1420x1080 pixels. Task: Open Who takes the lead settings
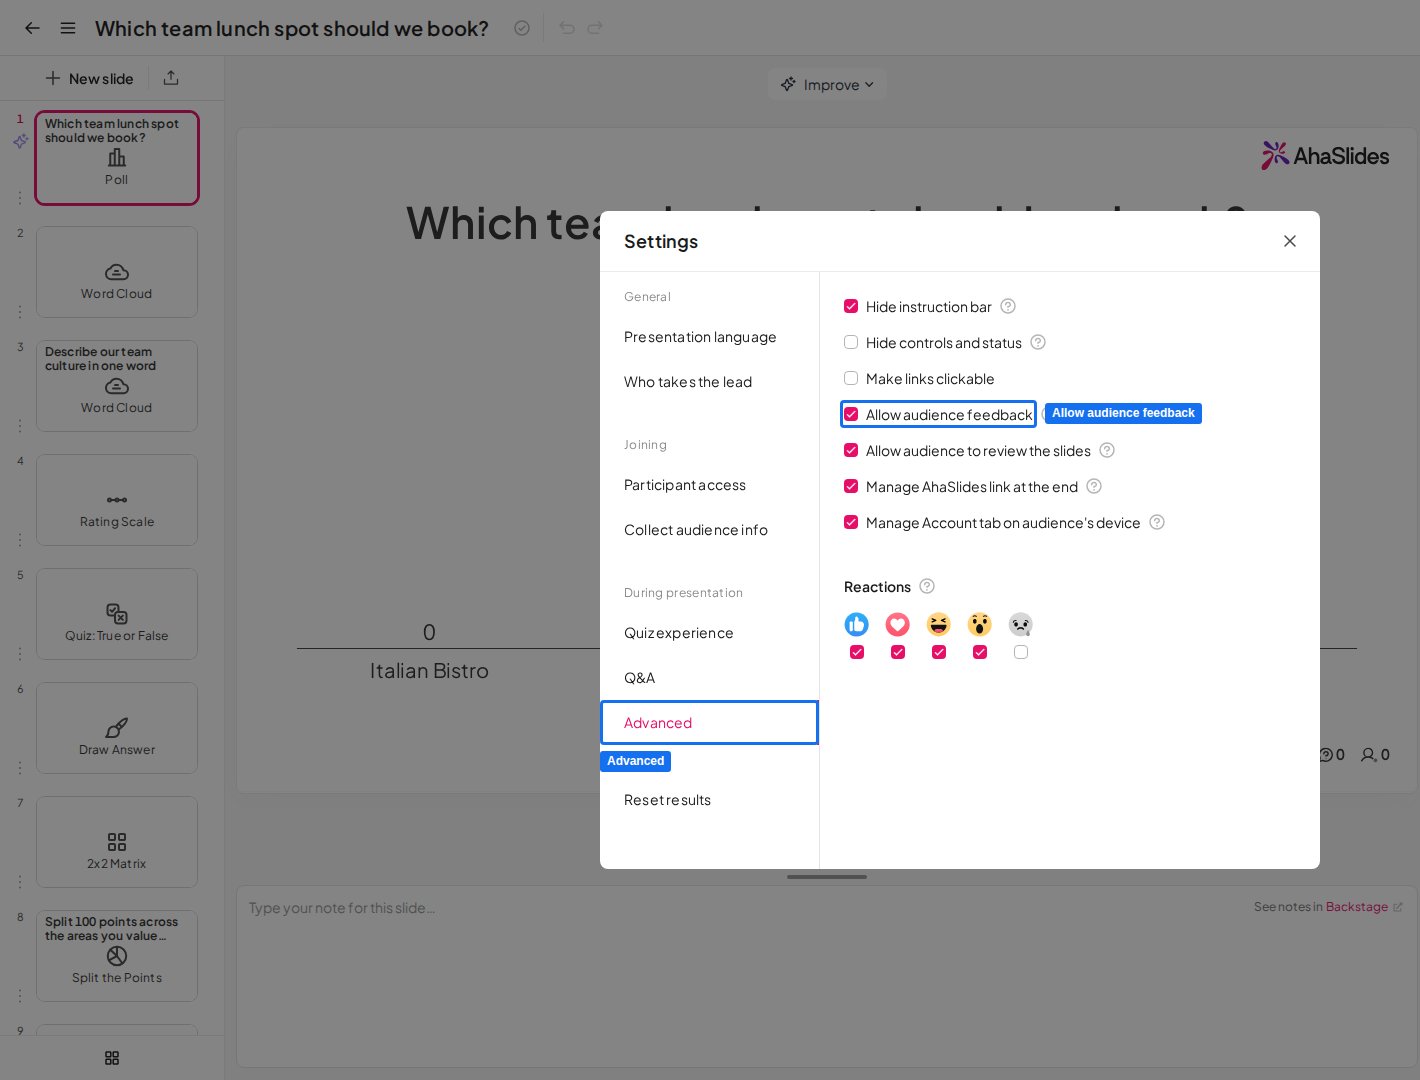pos(709,382)
